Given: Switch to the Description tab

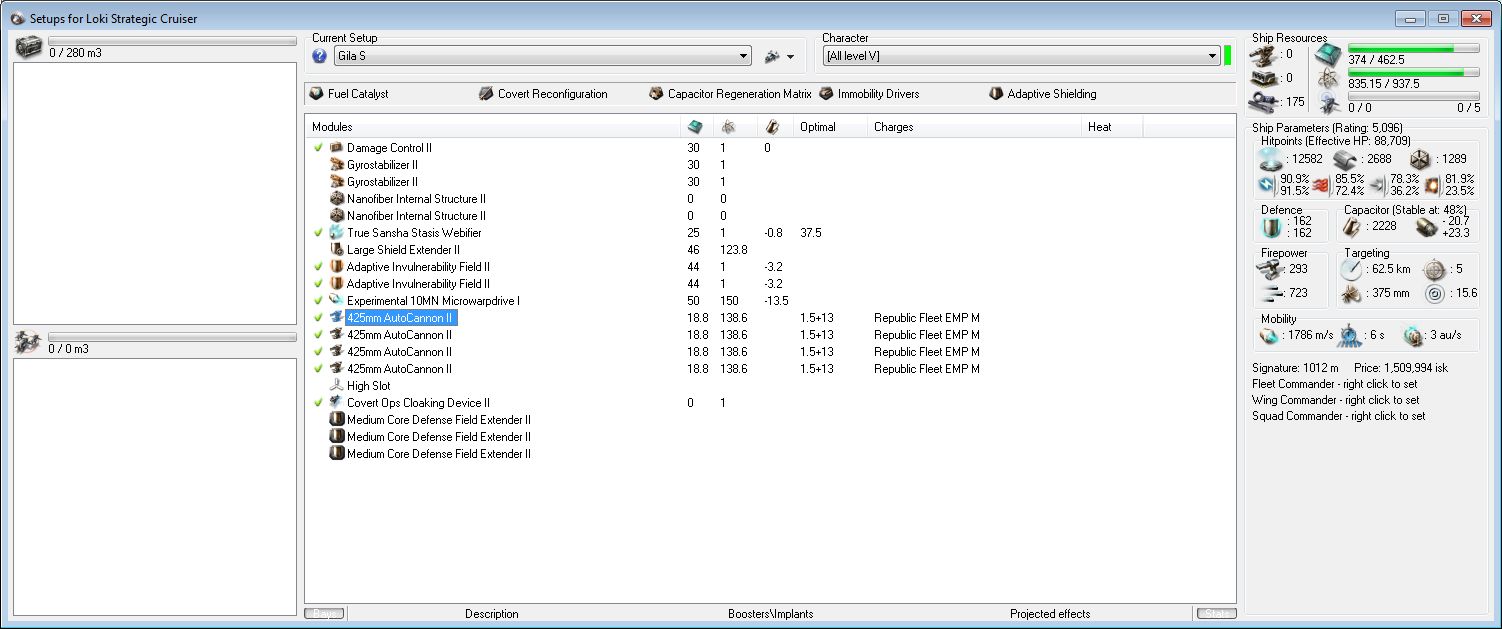Looking at the screenshot, I should [x=492, y=614].
